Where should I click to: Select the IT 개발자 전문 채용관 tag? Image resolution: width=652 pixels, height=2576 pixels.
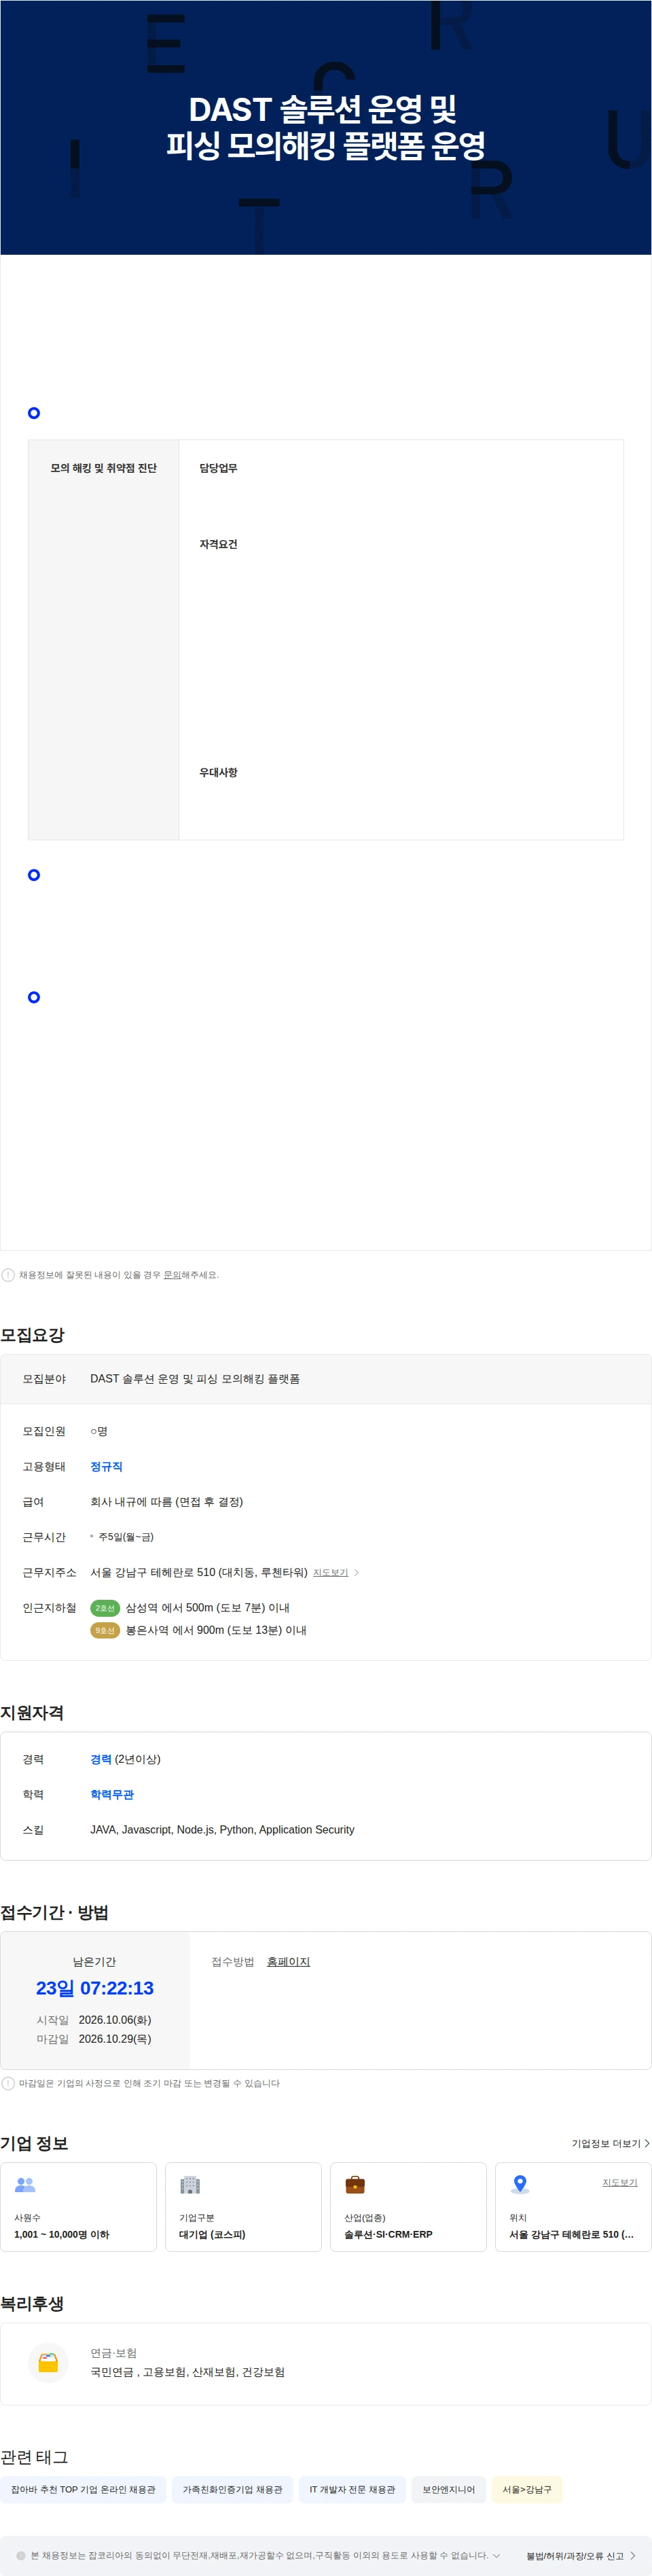pyautogui.click(x=352, y=2489)
